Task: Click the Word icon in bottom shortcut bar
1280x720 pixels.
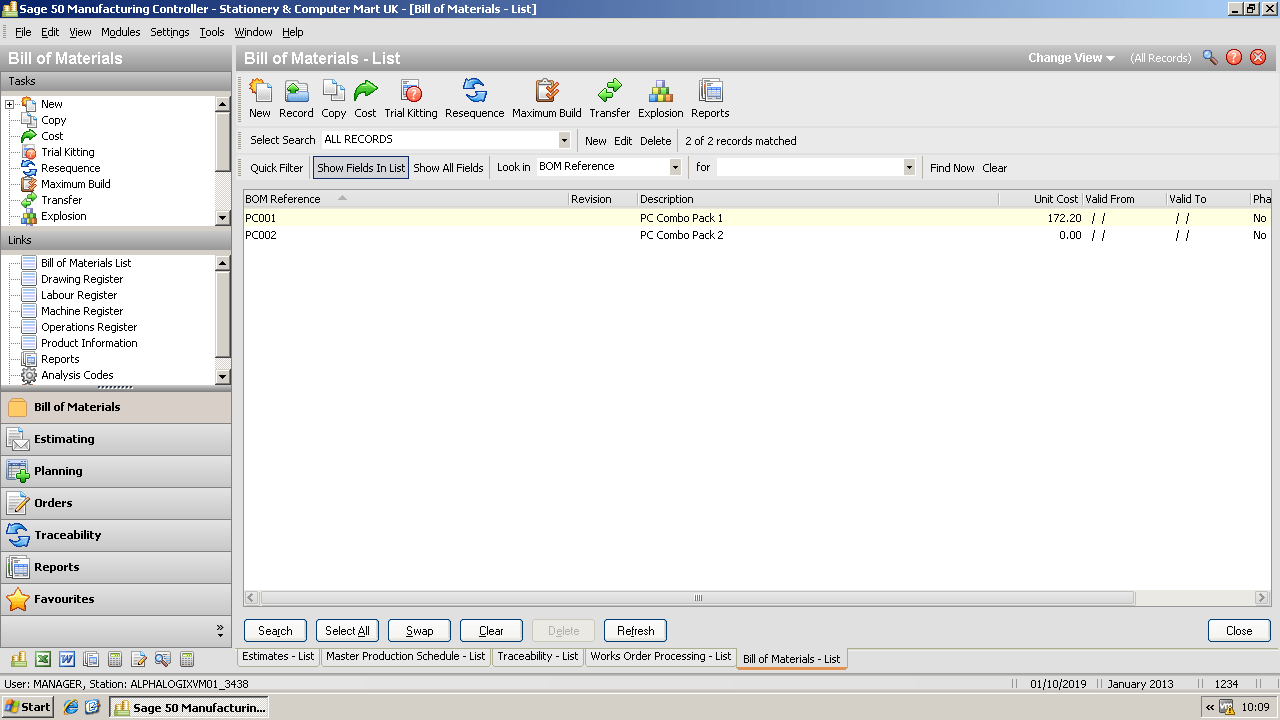Action: coord(67,659)
